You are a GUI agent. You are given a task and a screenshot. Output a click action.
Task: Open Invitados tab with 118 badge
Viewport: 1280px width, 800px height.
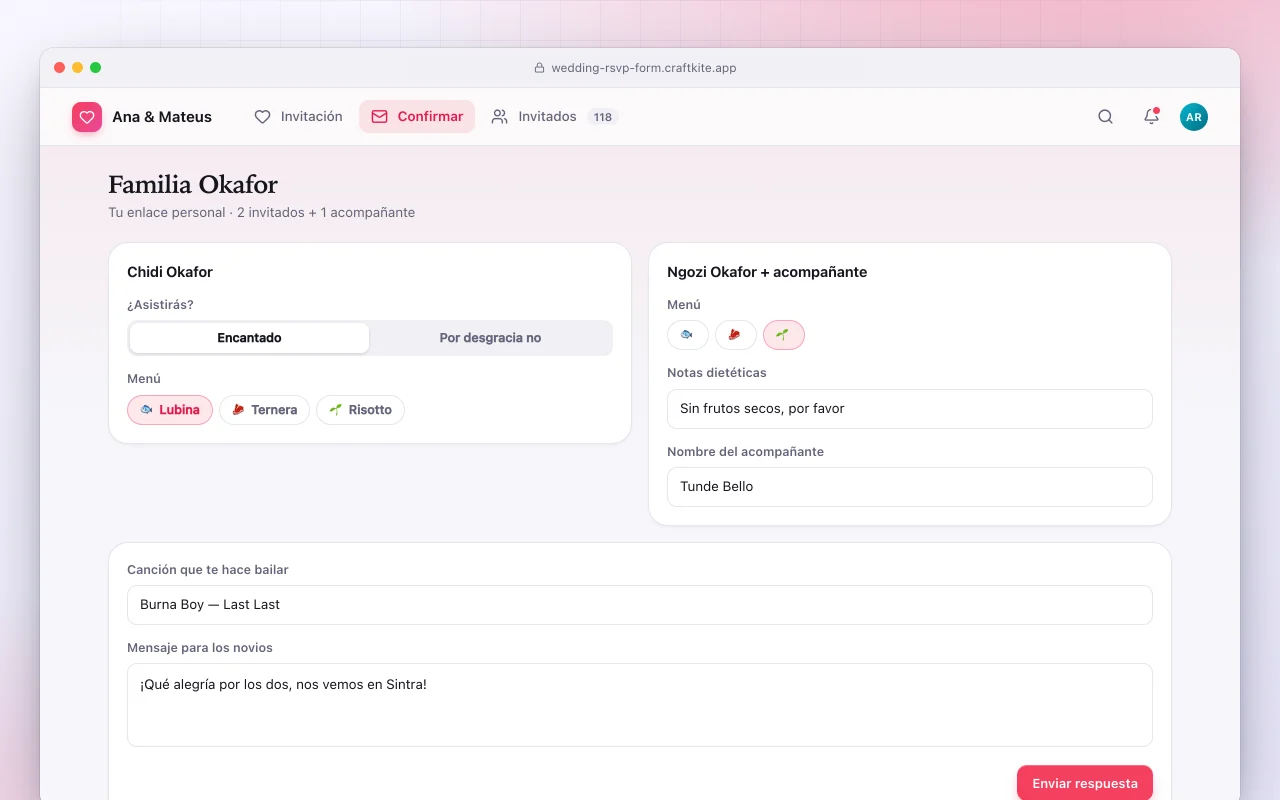555,117
